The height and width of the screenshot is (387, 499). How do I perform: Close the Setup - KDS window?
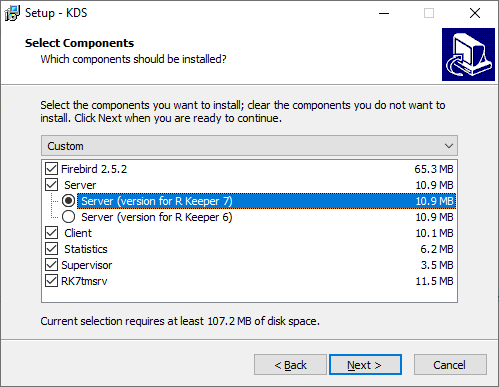point(475,13)
